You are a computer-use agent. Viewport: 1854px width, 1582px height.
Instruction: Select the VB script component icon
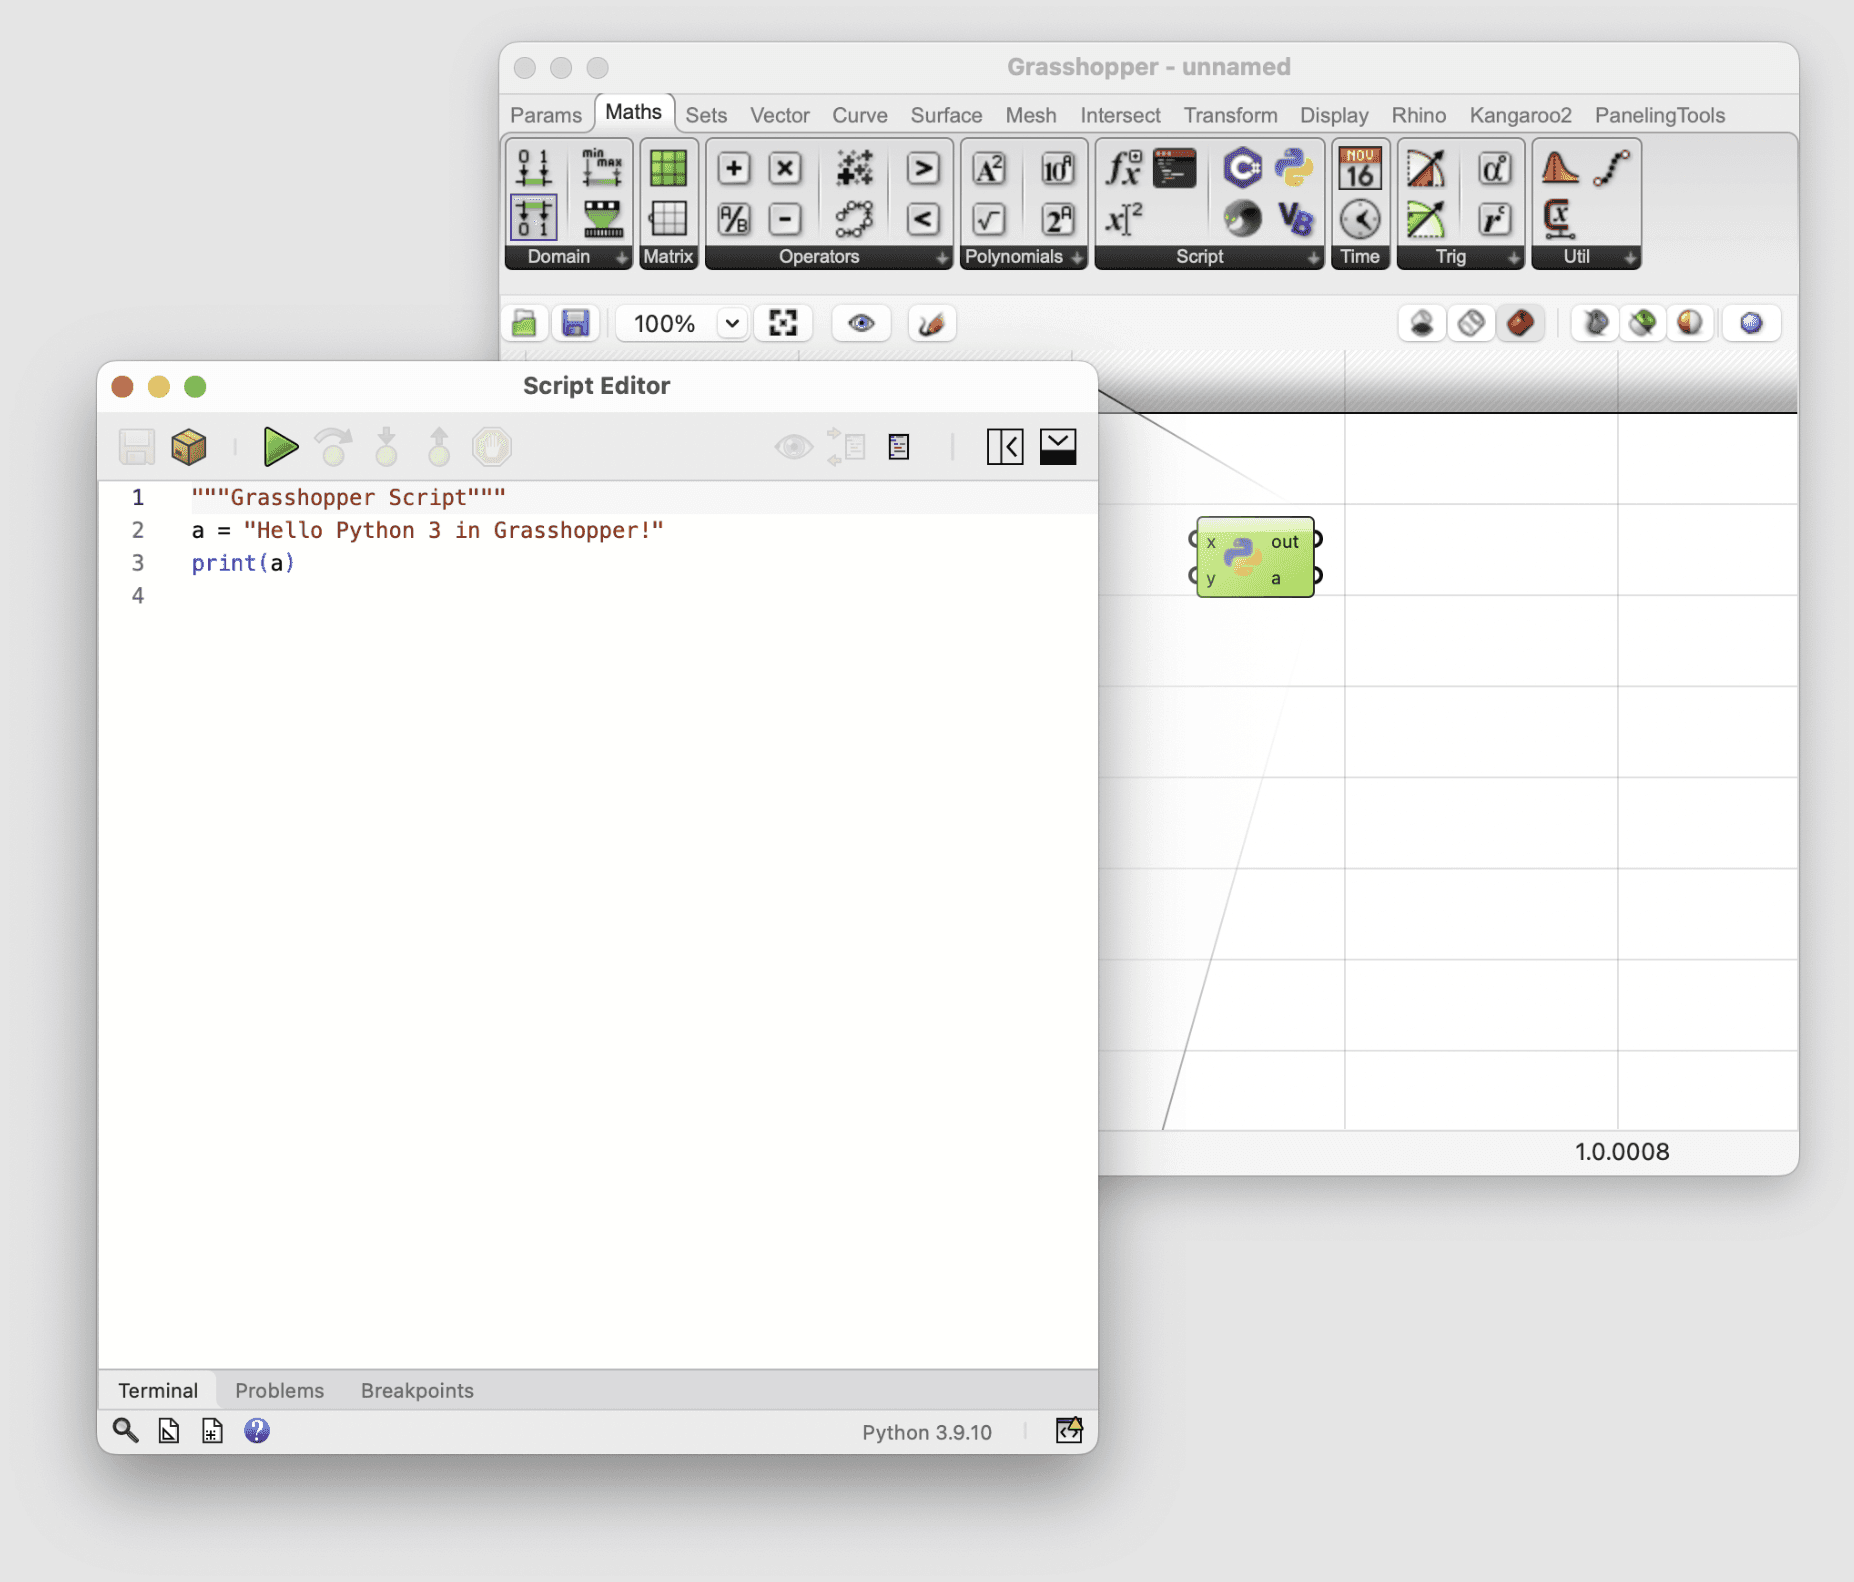tap(1294, 218)
